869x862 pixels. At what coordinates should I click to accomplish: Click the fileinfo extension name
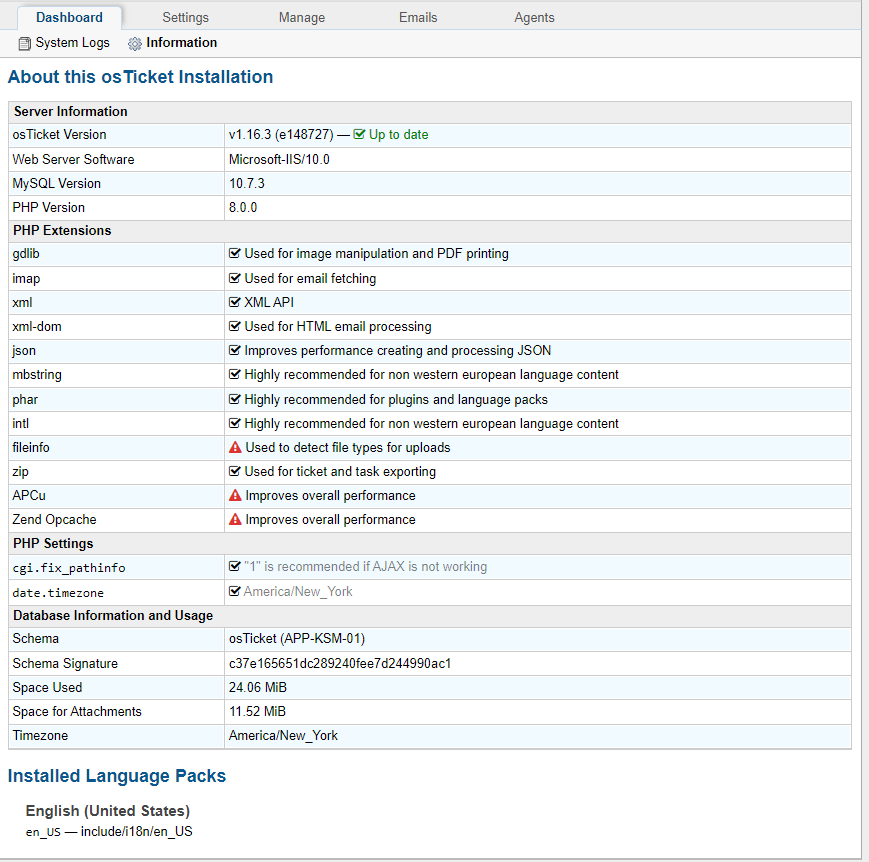pyautogui.click(x=31, y=447)
